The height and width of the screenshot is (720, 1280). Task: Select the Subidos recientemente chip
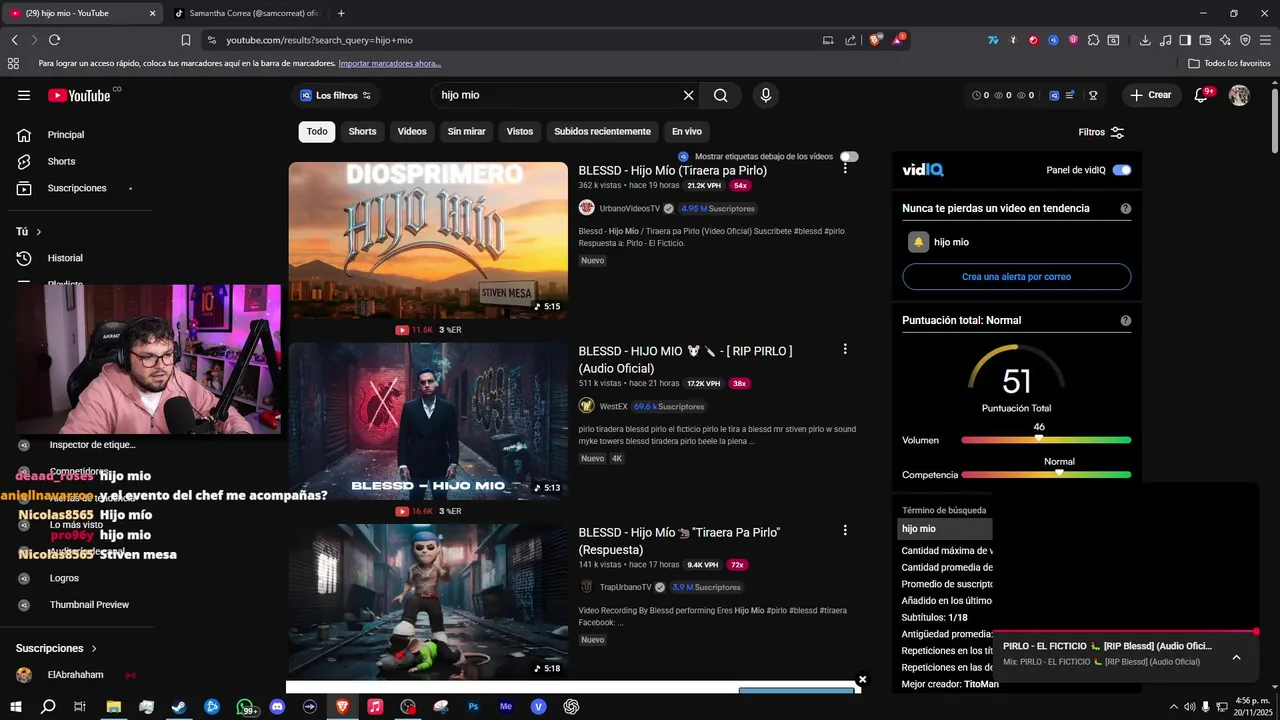point(602,131)
